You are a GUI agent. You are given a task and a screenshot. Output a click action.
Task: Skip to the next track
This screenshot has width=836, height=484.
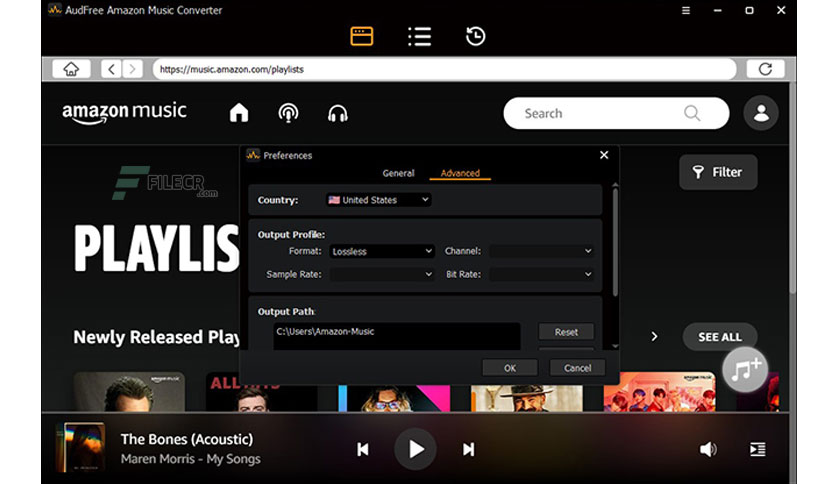468,449
